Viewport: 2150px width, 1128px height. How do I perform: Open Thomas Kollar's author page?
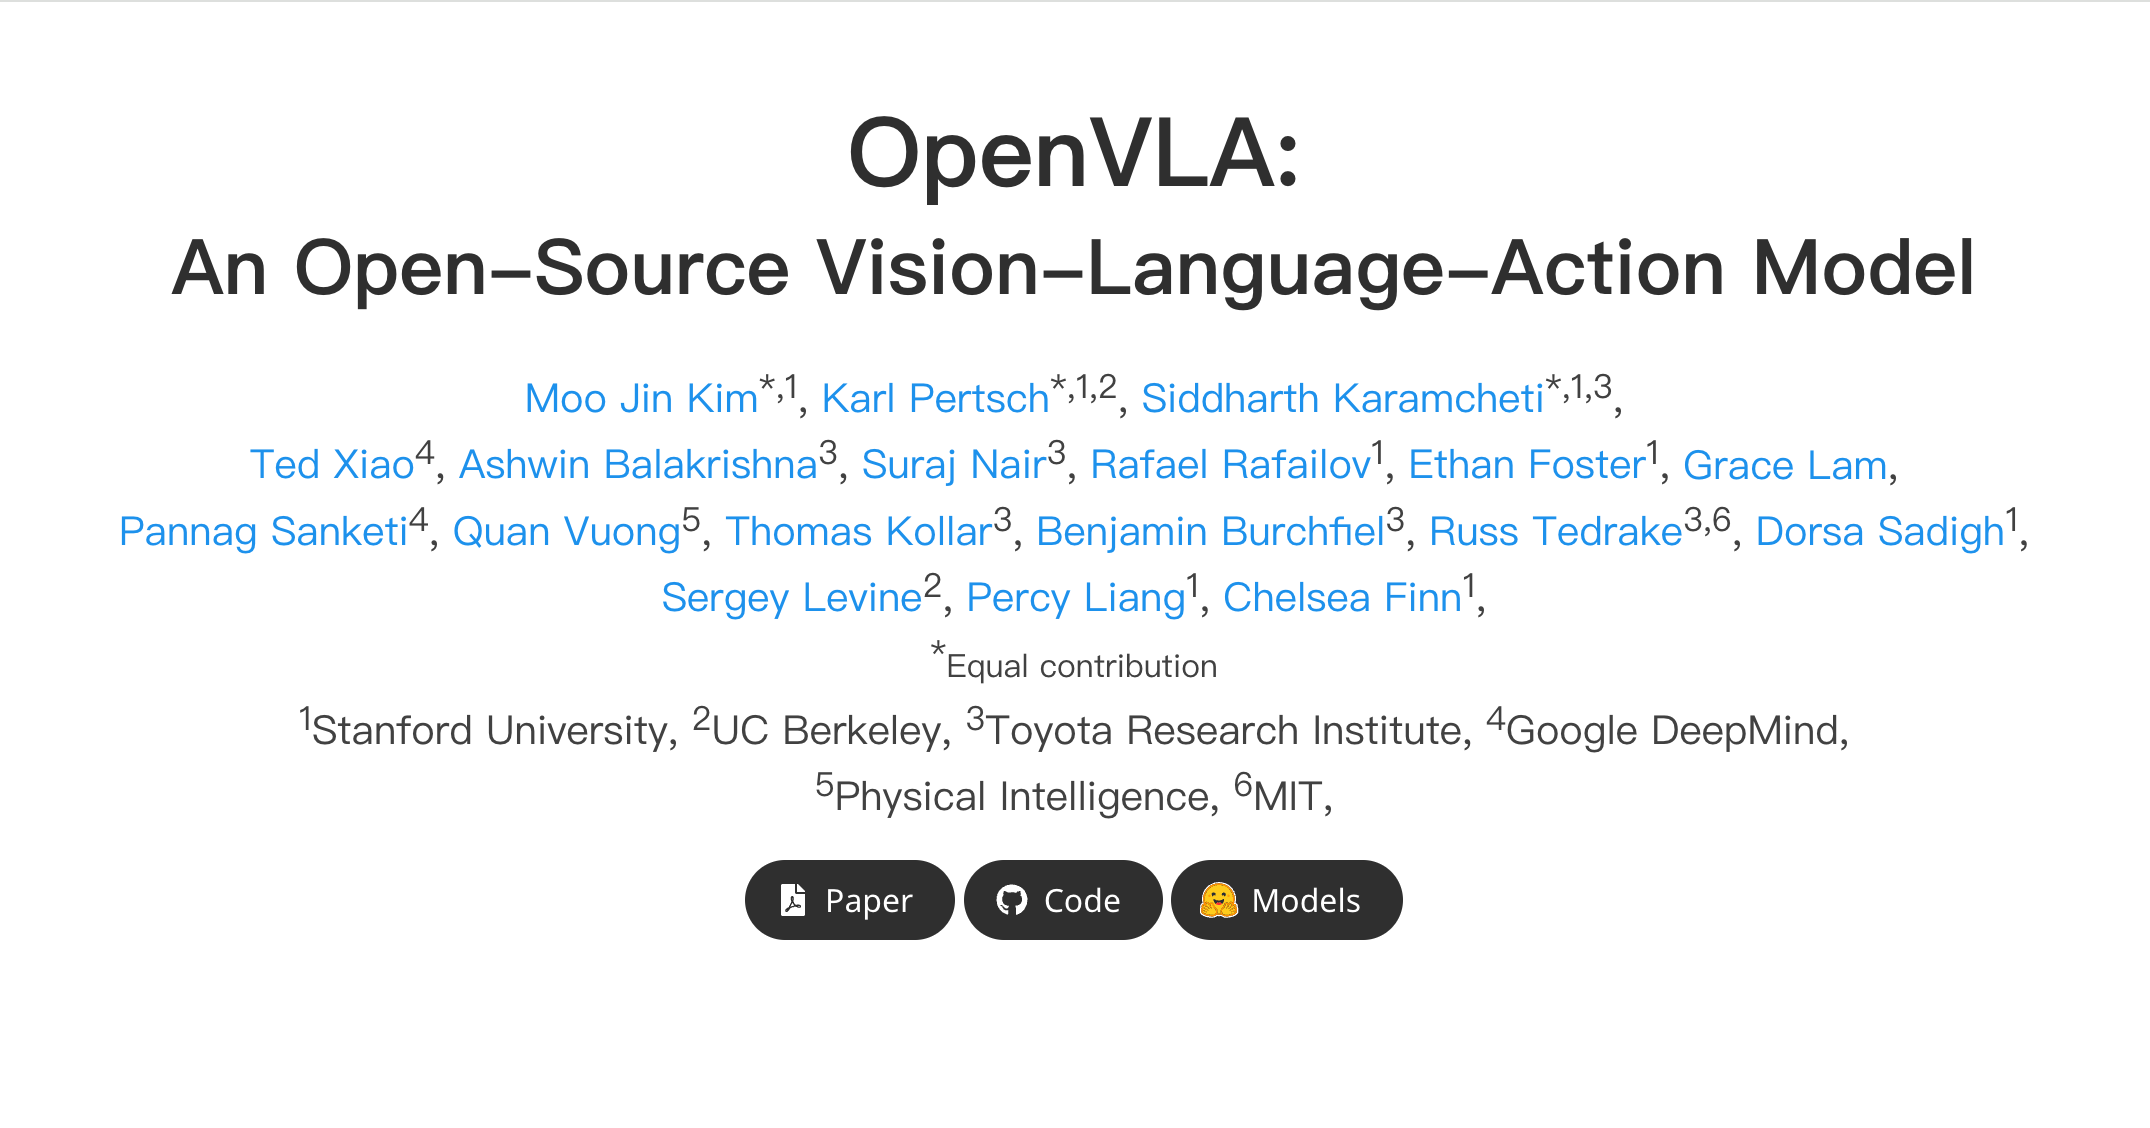click(x=858, y=531)
